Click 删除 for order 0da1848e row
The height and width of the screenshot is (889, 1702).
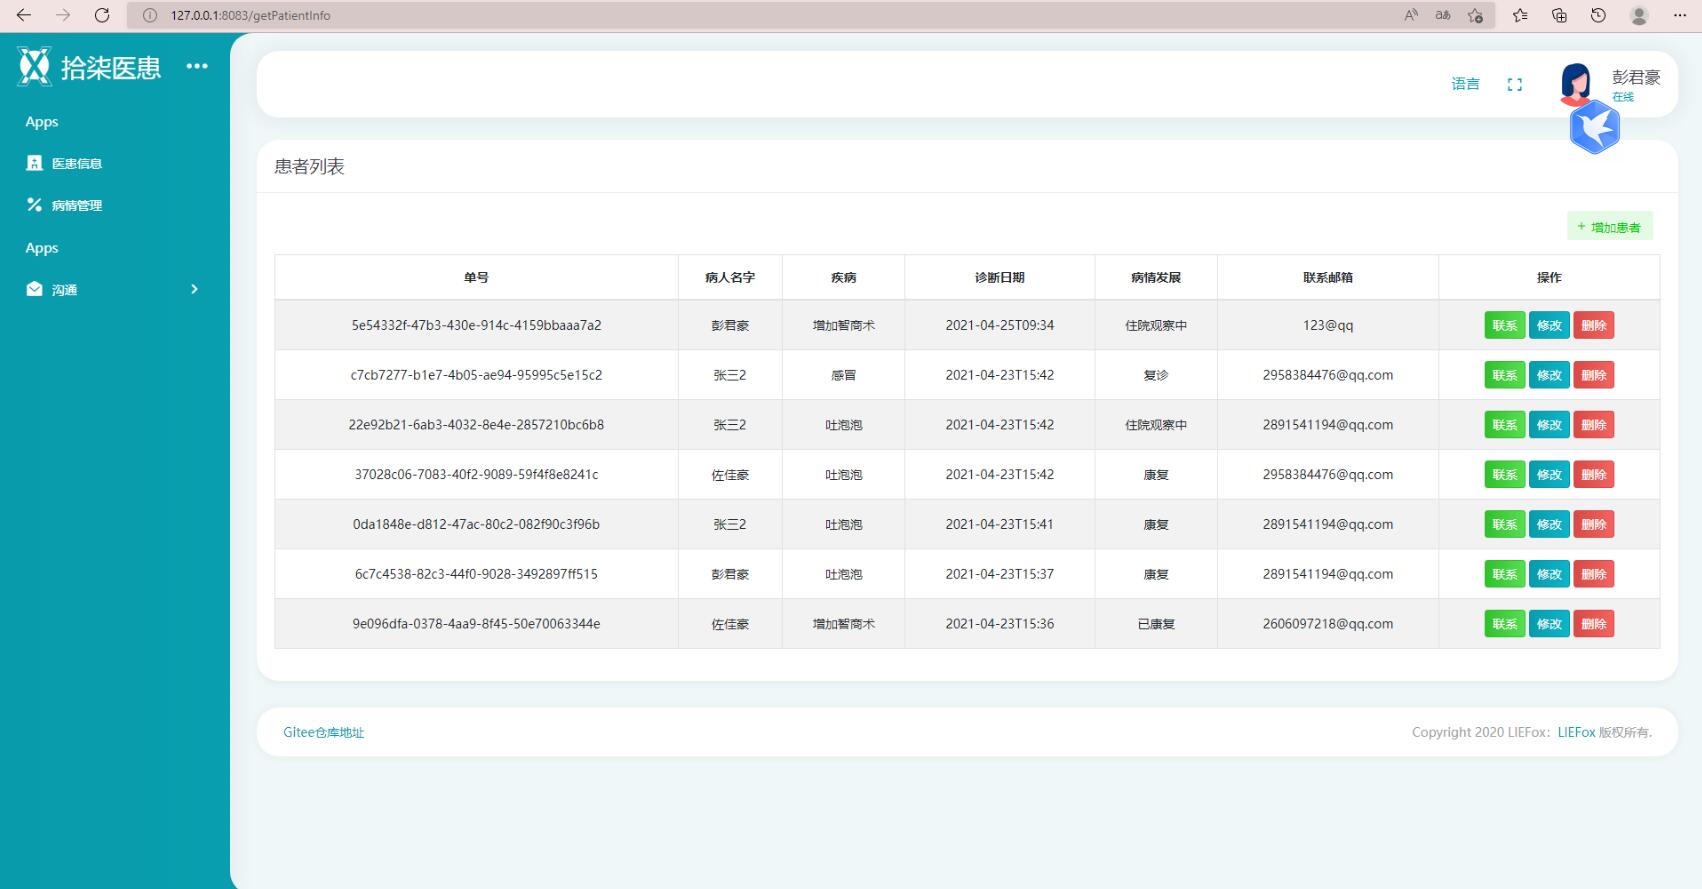(x=1593, y=524)
